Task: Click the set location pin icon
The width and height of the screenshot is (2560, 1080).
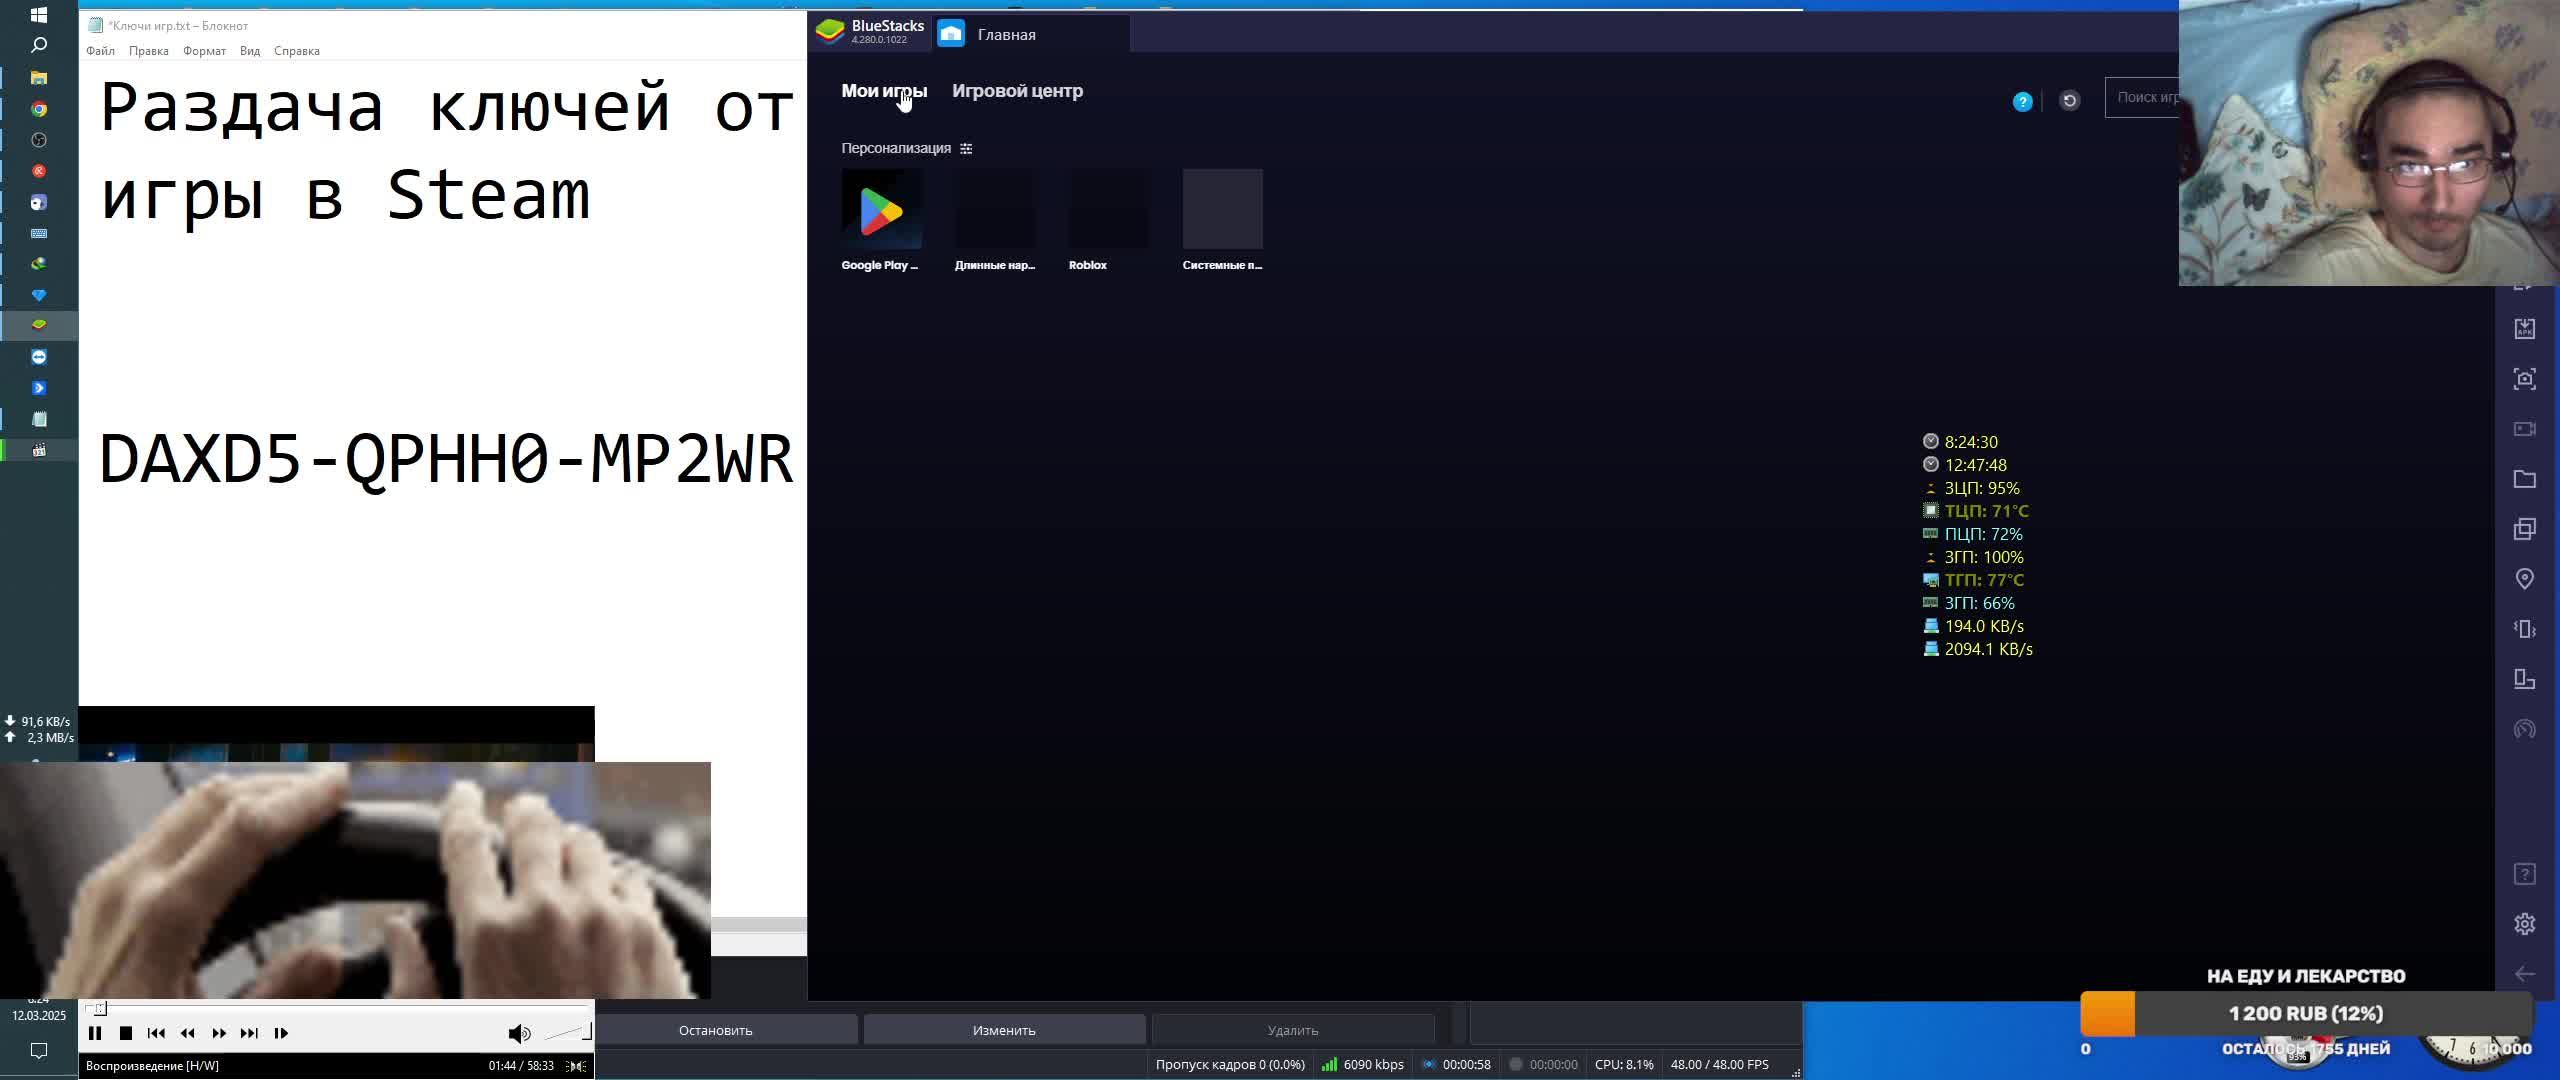Action: click(x=2524, y=579)
